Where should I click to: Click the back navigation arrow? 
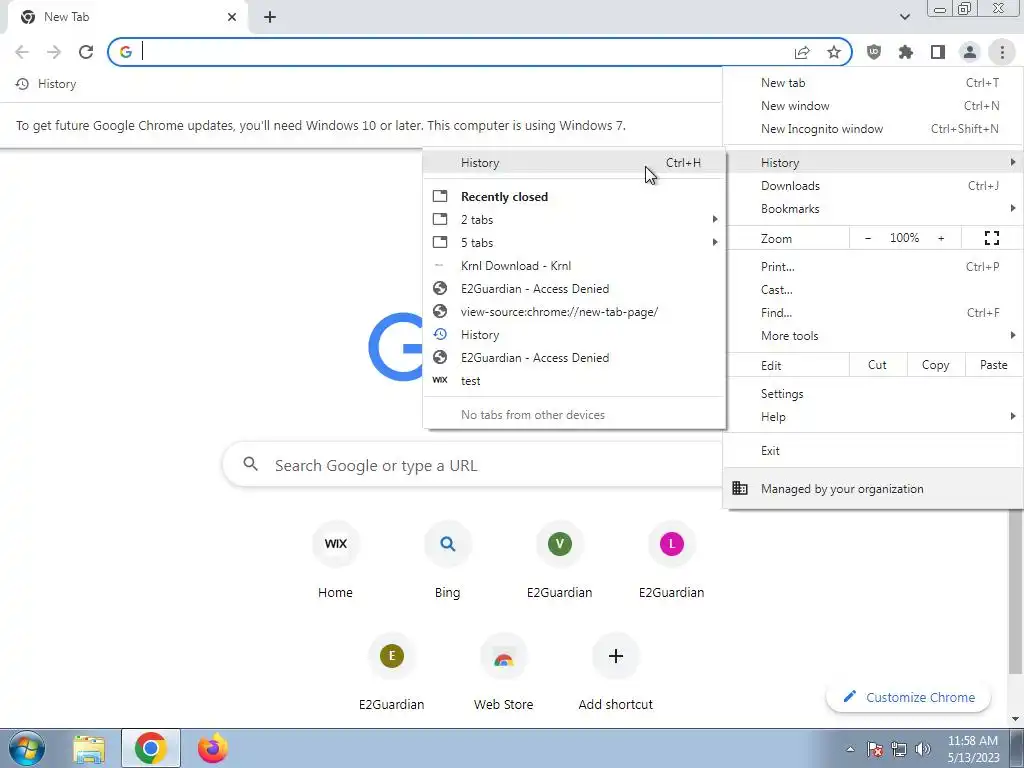pyautogui.click(x=22, y=52)
